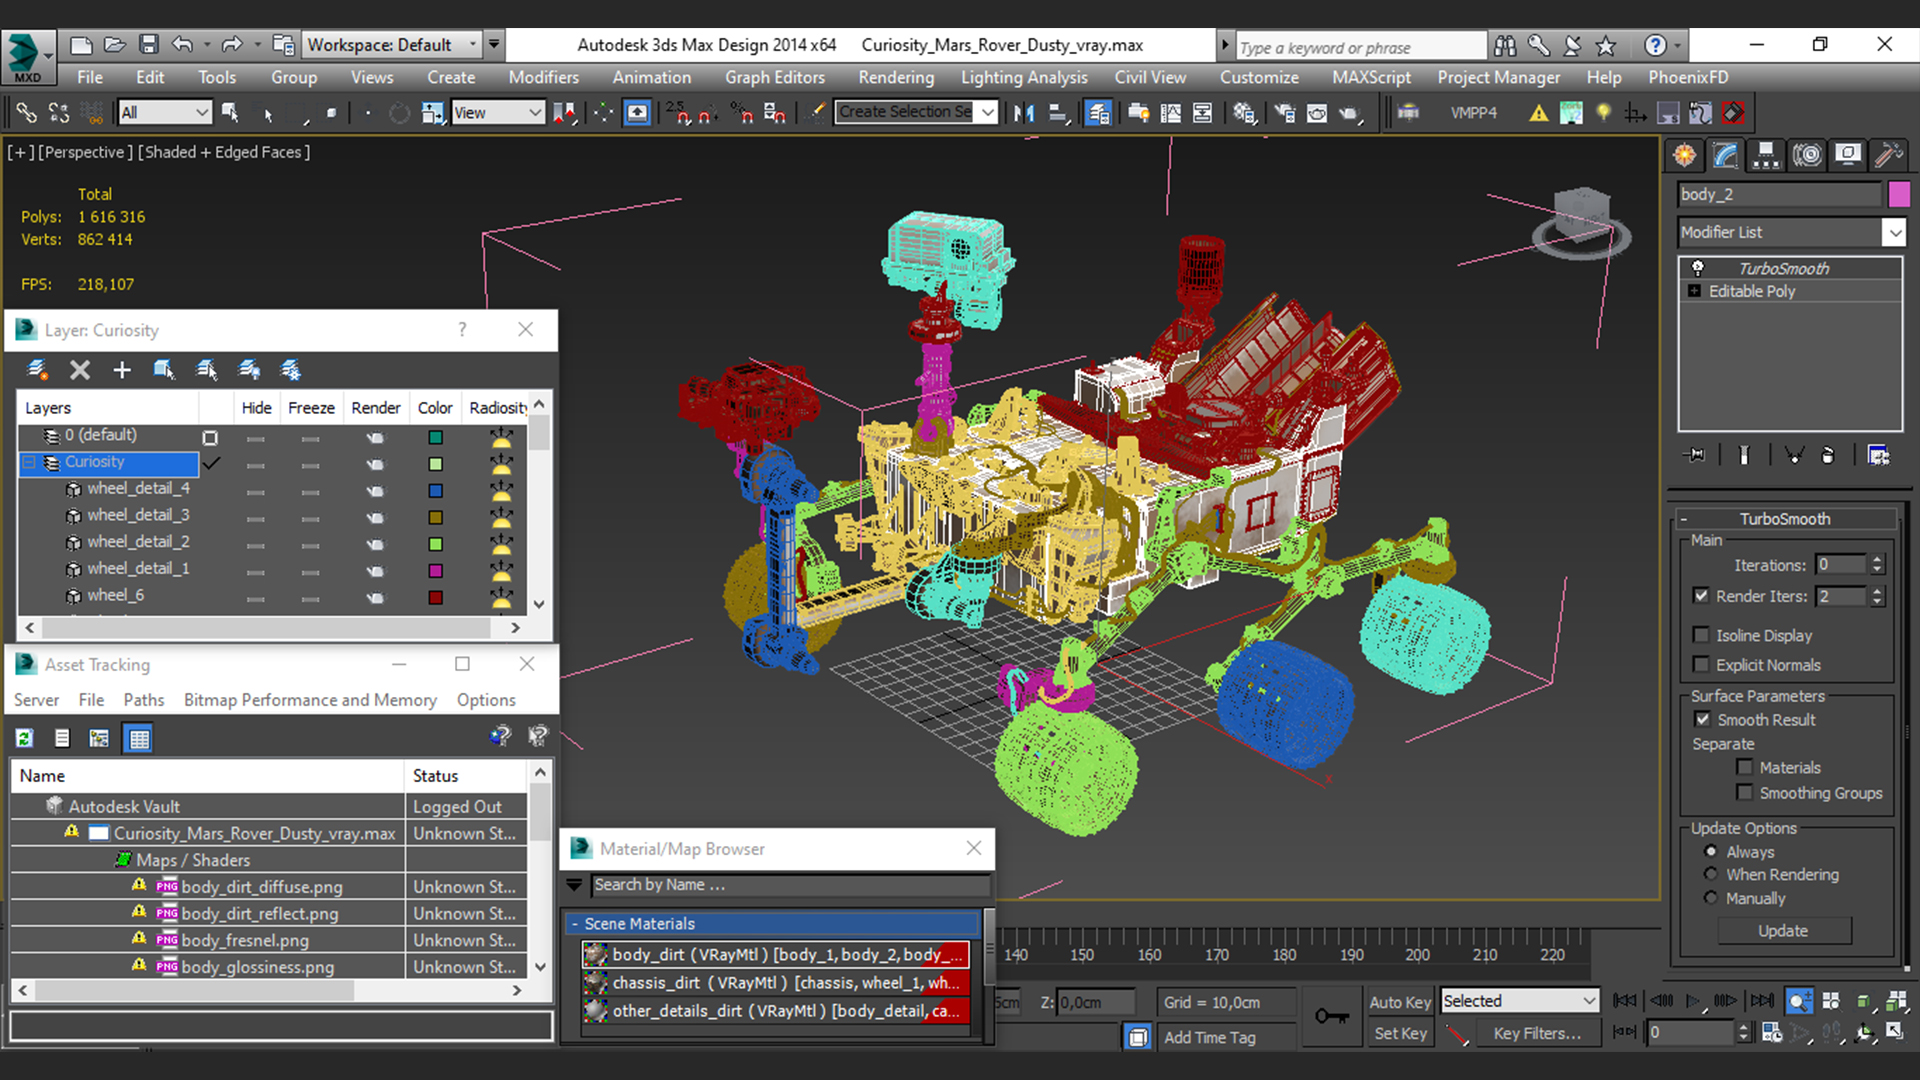Click wheel_detail_1 layer color swatch
1920x1080 pixels.
[435, 571]
